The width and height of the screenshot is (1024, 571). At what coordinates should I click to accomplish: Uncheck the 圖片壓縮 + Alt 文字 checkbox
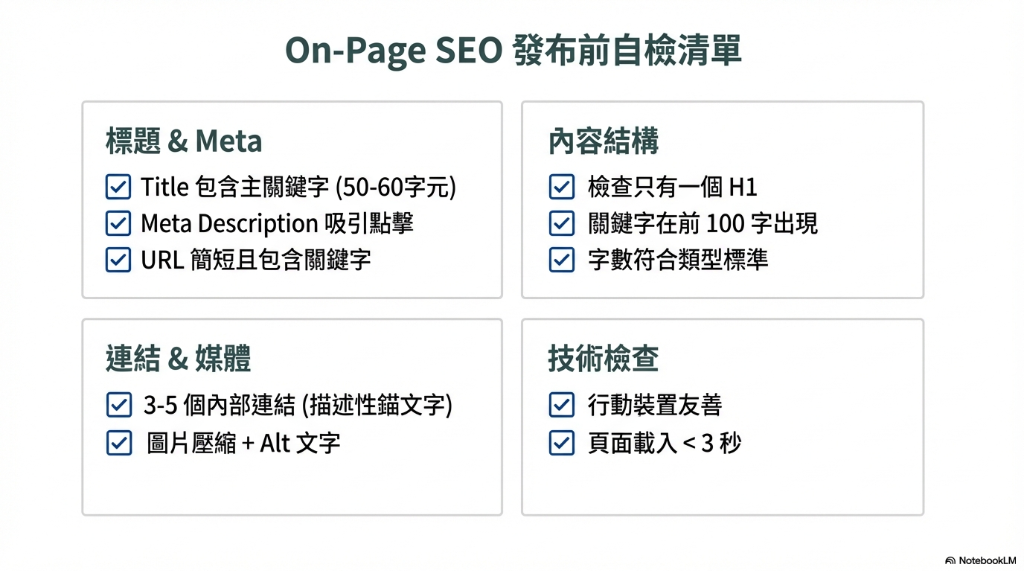(x=118, y=442)
